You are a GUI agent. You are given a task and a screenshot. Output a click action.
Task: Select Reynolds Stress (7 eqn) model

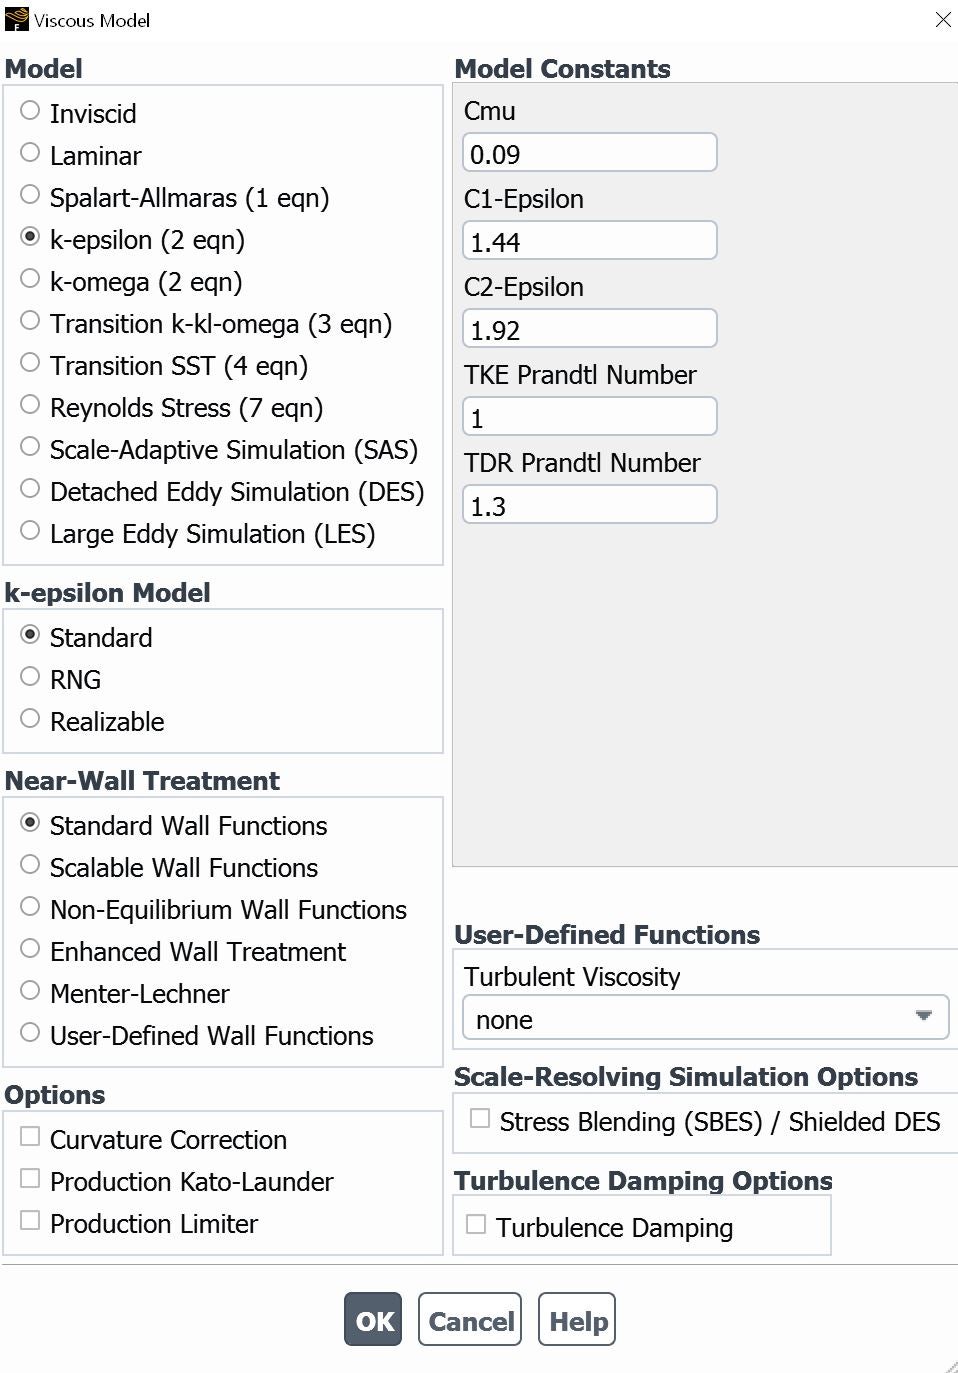tap(30, 405)
